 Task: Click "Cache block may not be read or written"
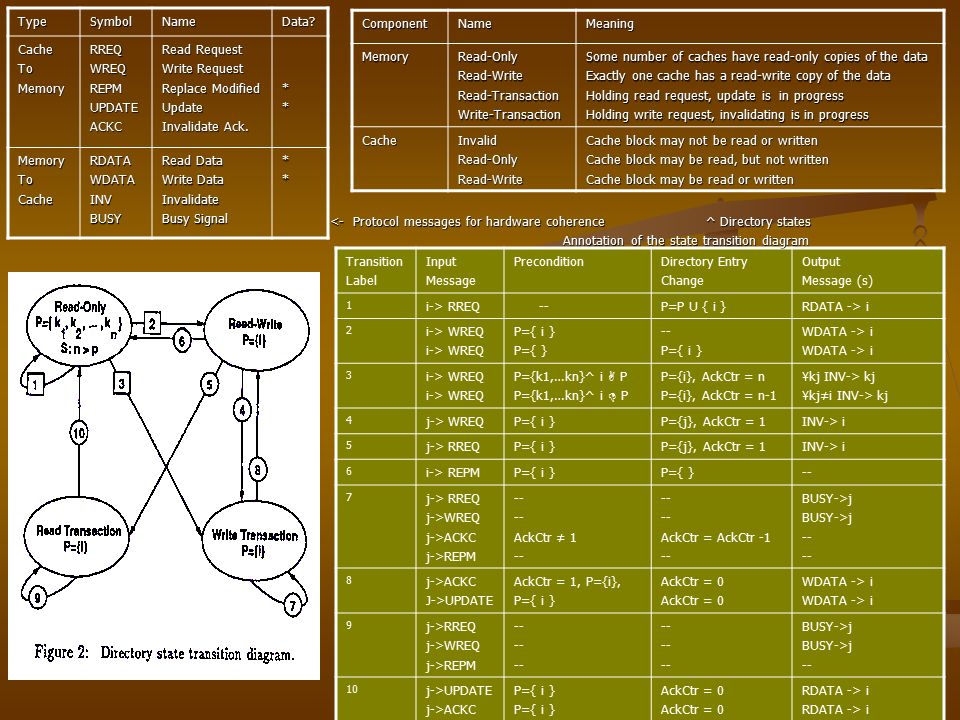point(702,140)
